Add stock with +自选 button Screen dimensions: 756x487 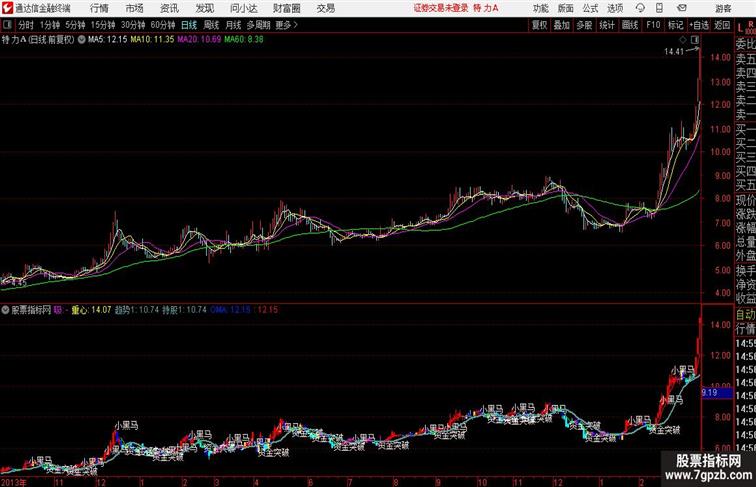click(699, 25)
